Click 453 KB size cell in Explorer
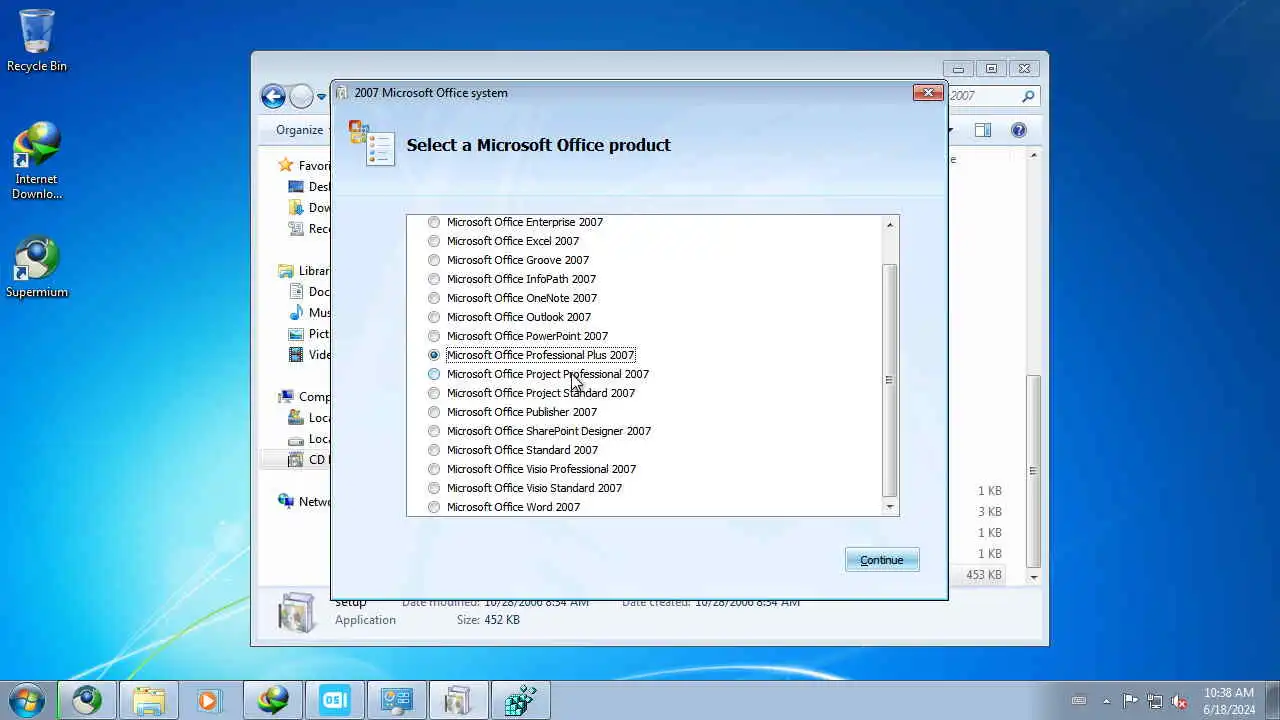 click(984, 575)
